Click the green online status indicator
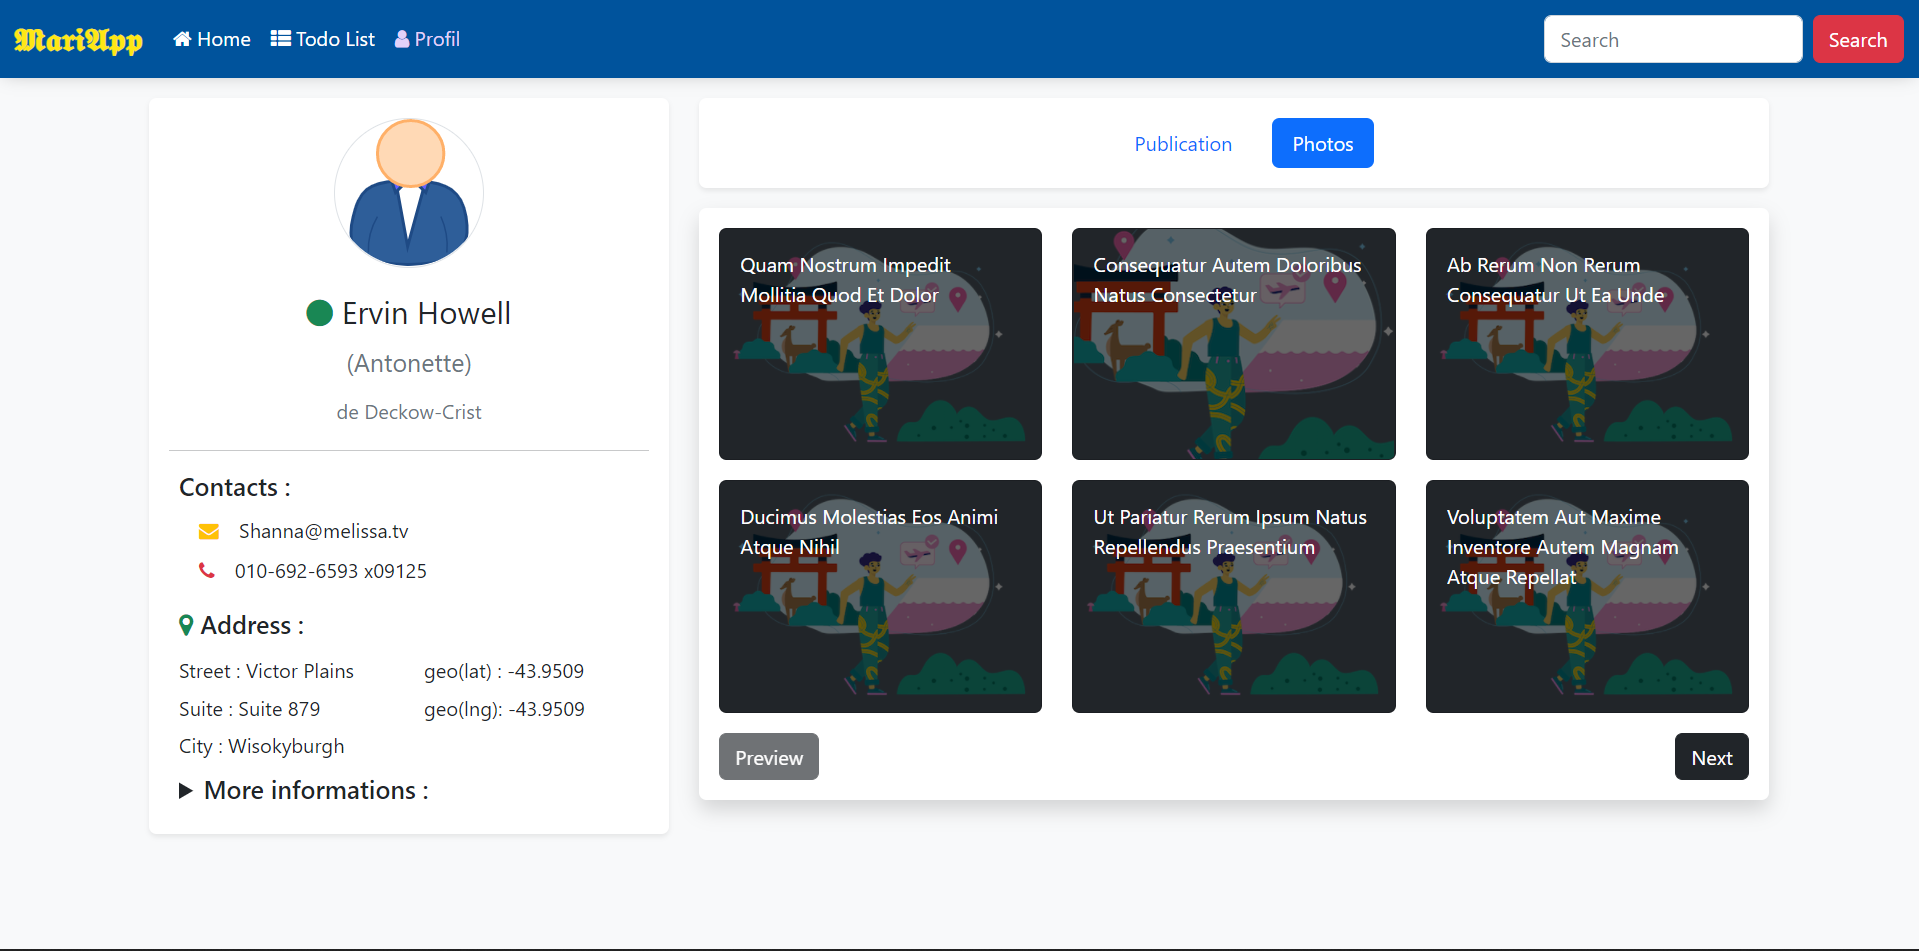 tap(318, 312)
